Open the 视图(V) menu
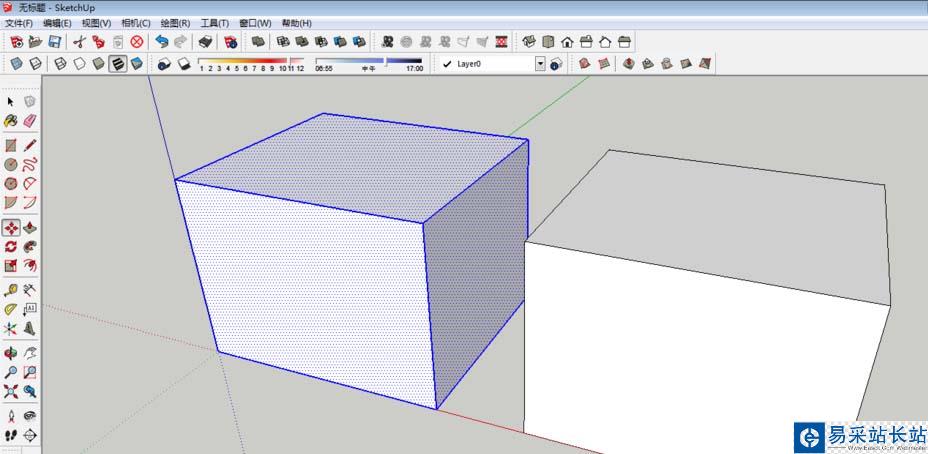 pyautogui.click(x=96, y=23)
